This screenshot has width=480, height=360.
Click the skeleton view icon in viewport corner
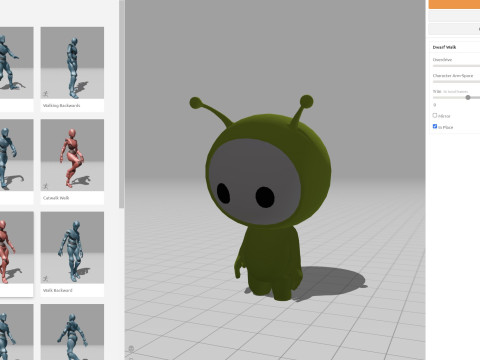[131, 349]
